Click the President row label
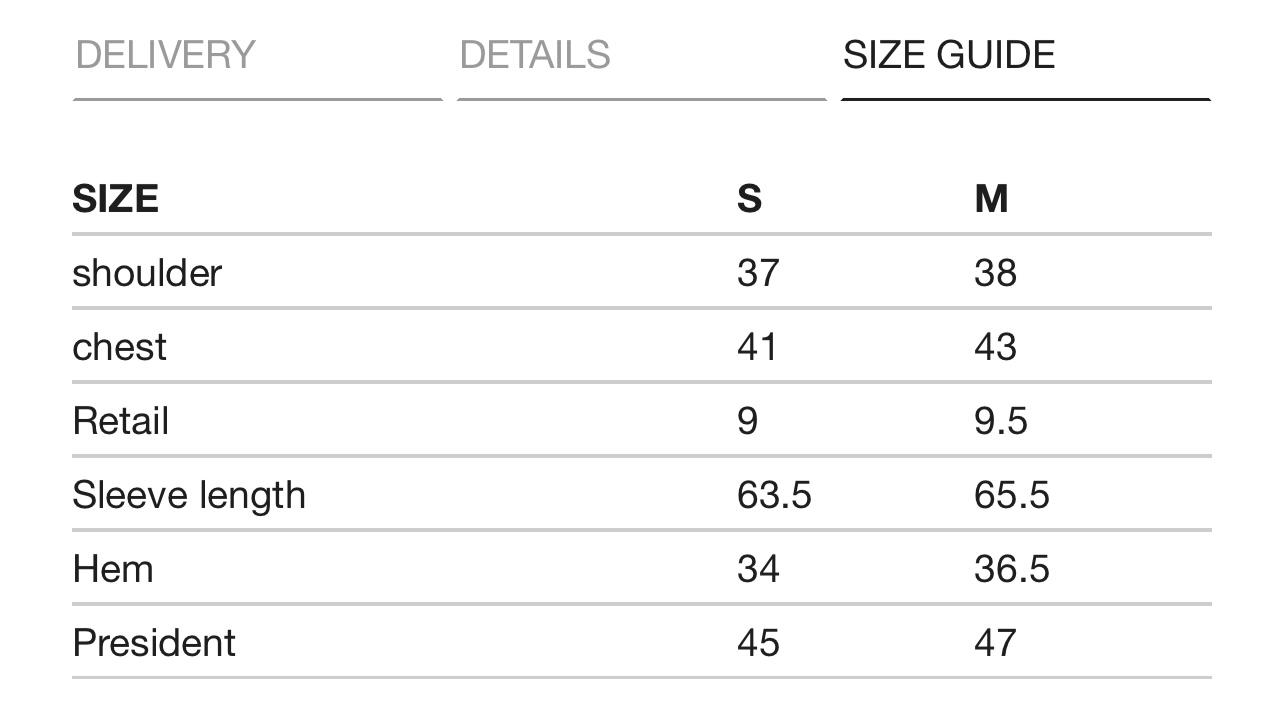Screen dimensions: 1284x726 point(154,643)
